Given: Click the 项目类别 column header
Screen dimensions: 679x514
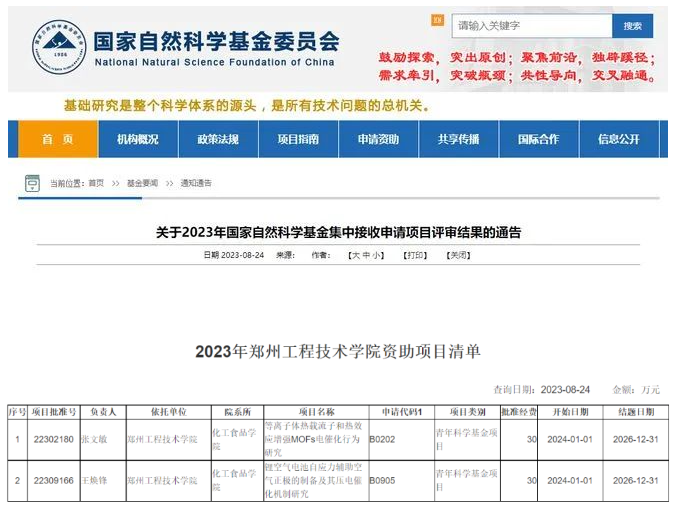Looking at the screenshot, I should tap(468, 412).
